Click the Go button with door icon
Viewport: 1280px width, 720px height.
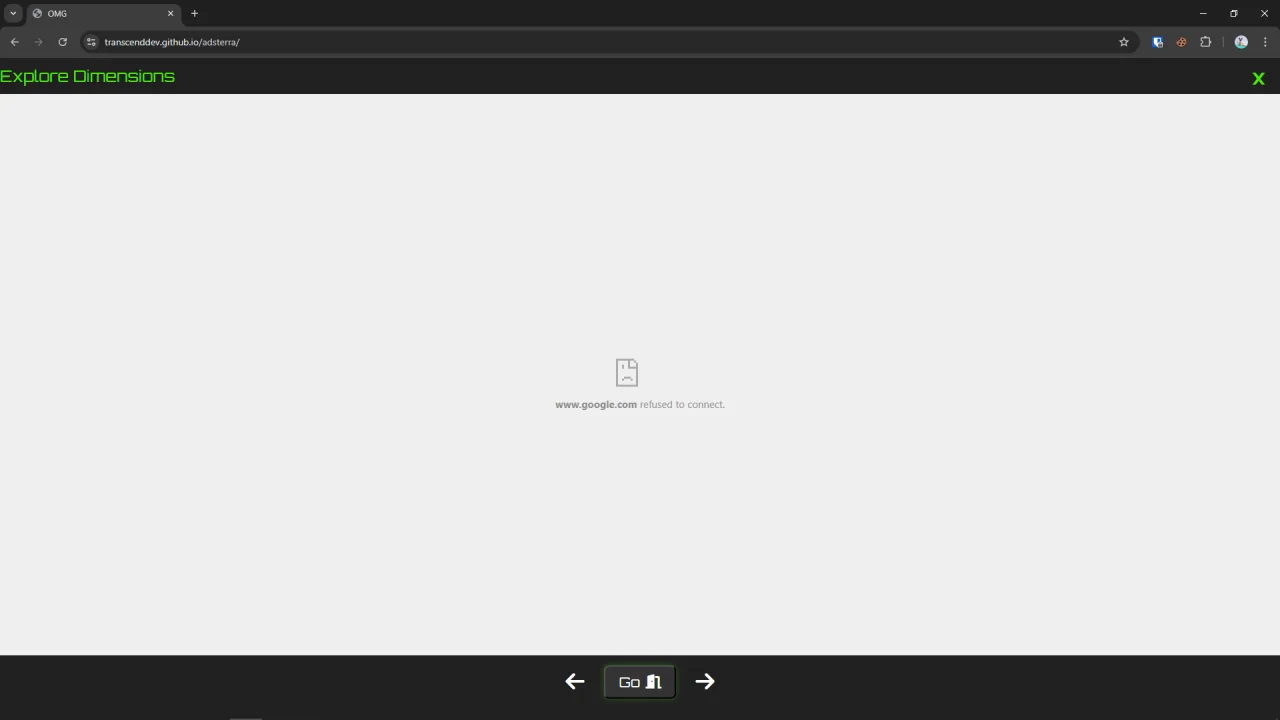point(640,682)
